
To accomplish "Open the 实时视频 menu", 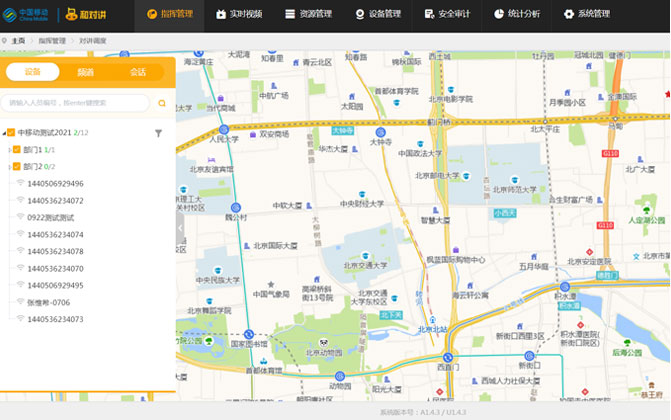I will [239, 14].
